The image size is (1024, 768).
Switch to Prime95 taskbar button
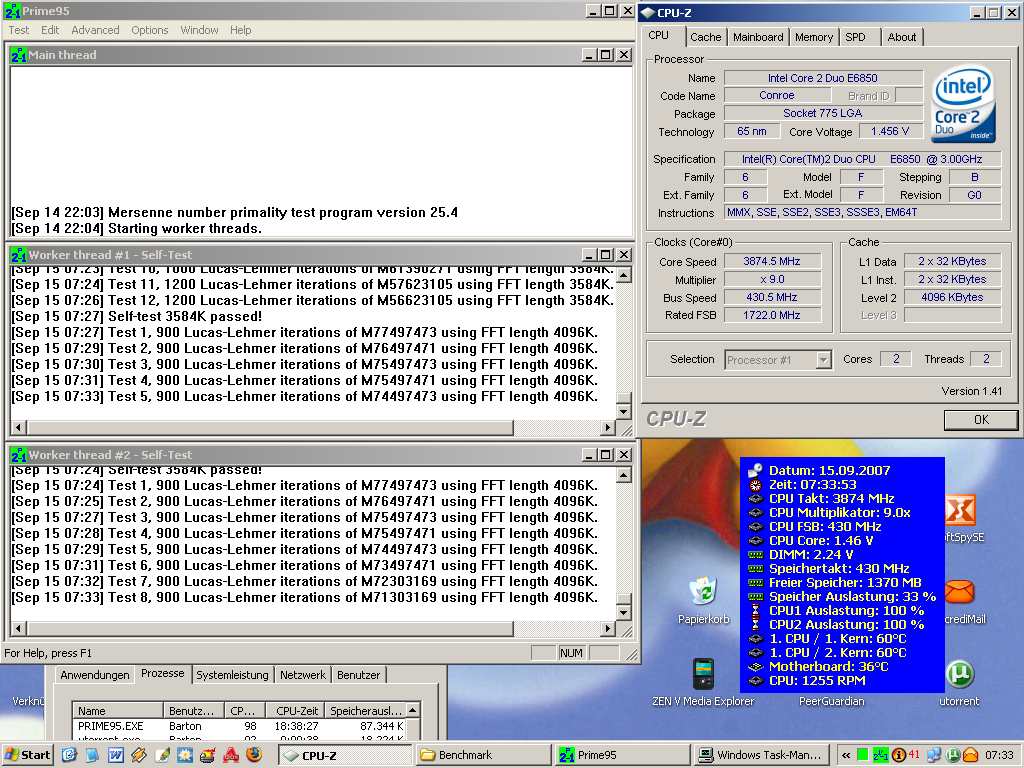coord(621,756)
